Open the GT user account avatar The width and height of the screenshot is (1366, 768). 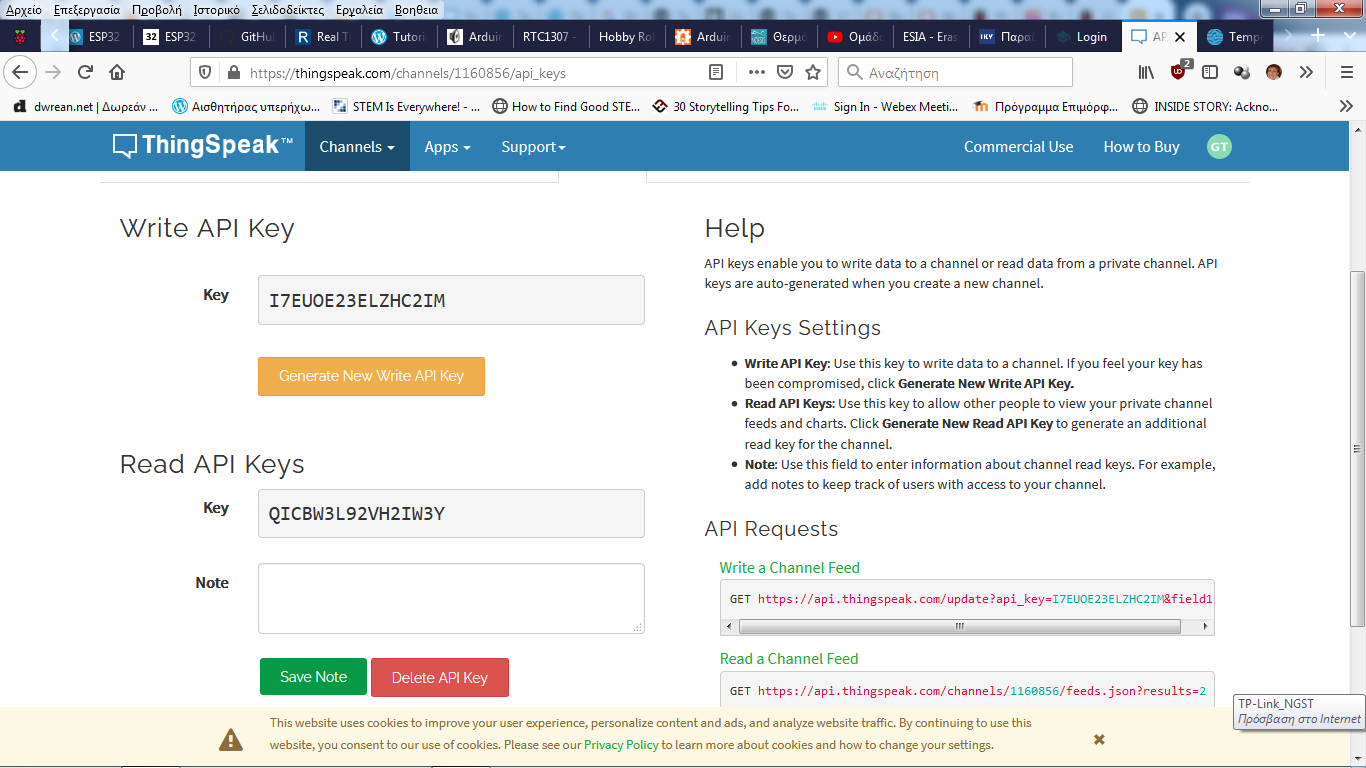click(x=1219, y=146)
